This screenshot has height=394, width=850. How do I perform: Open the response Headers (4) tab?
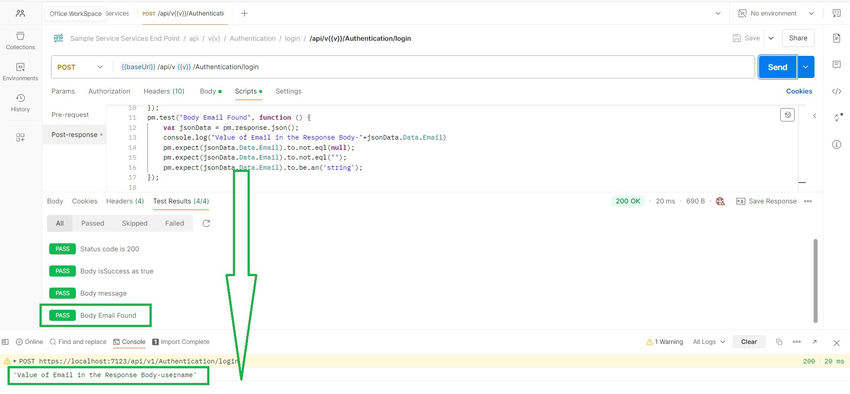click(125, 201)
